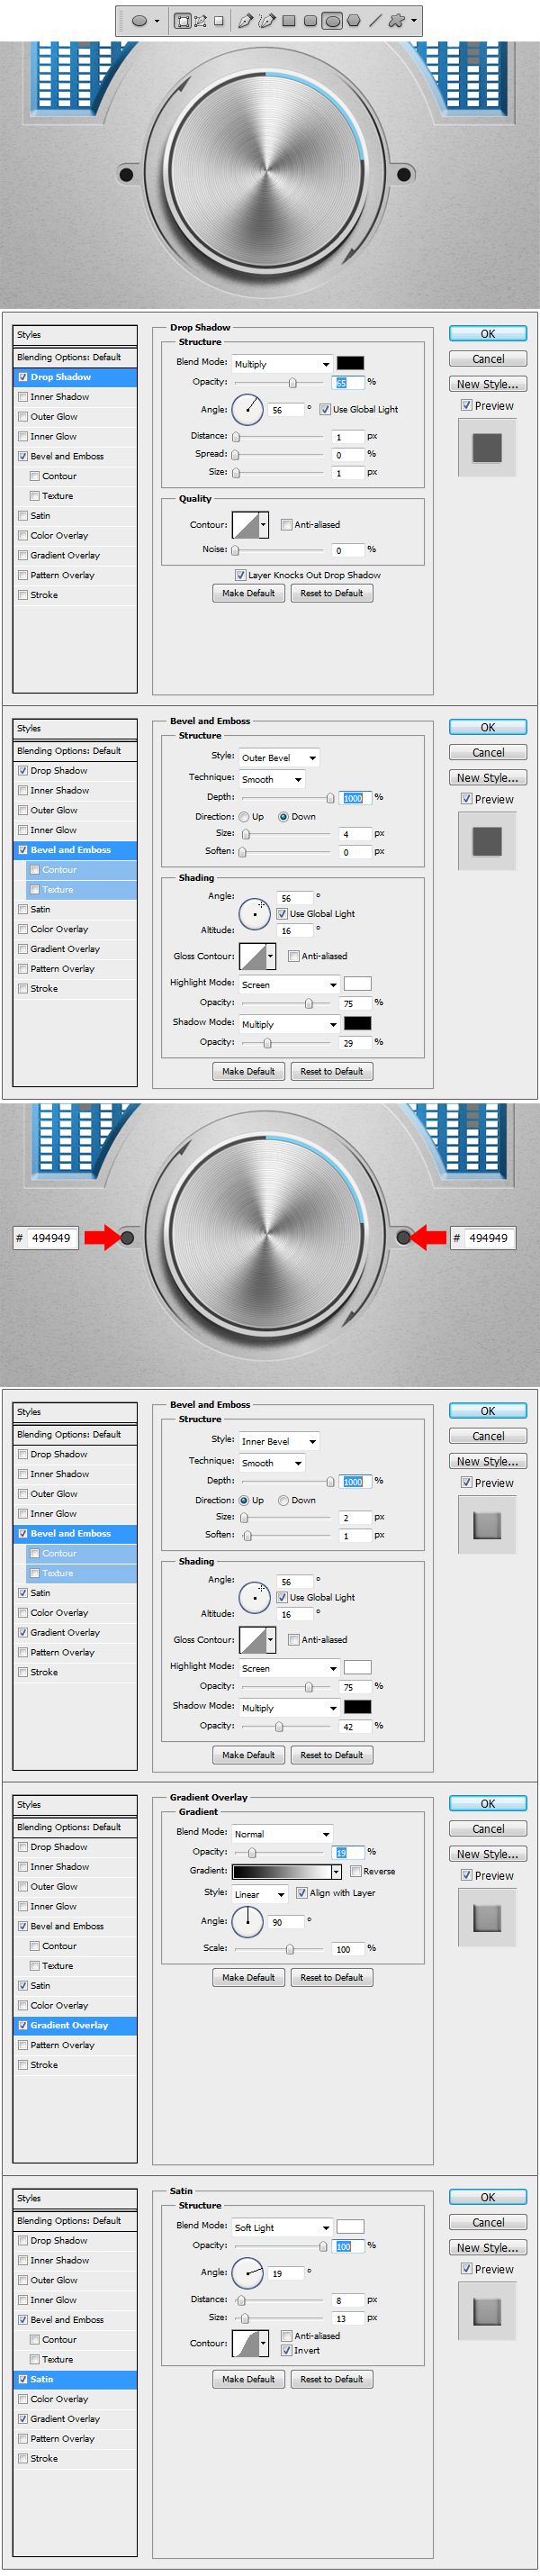
Task: Choose the Rectangle shape tool
Action: 289,20
